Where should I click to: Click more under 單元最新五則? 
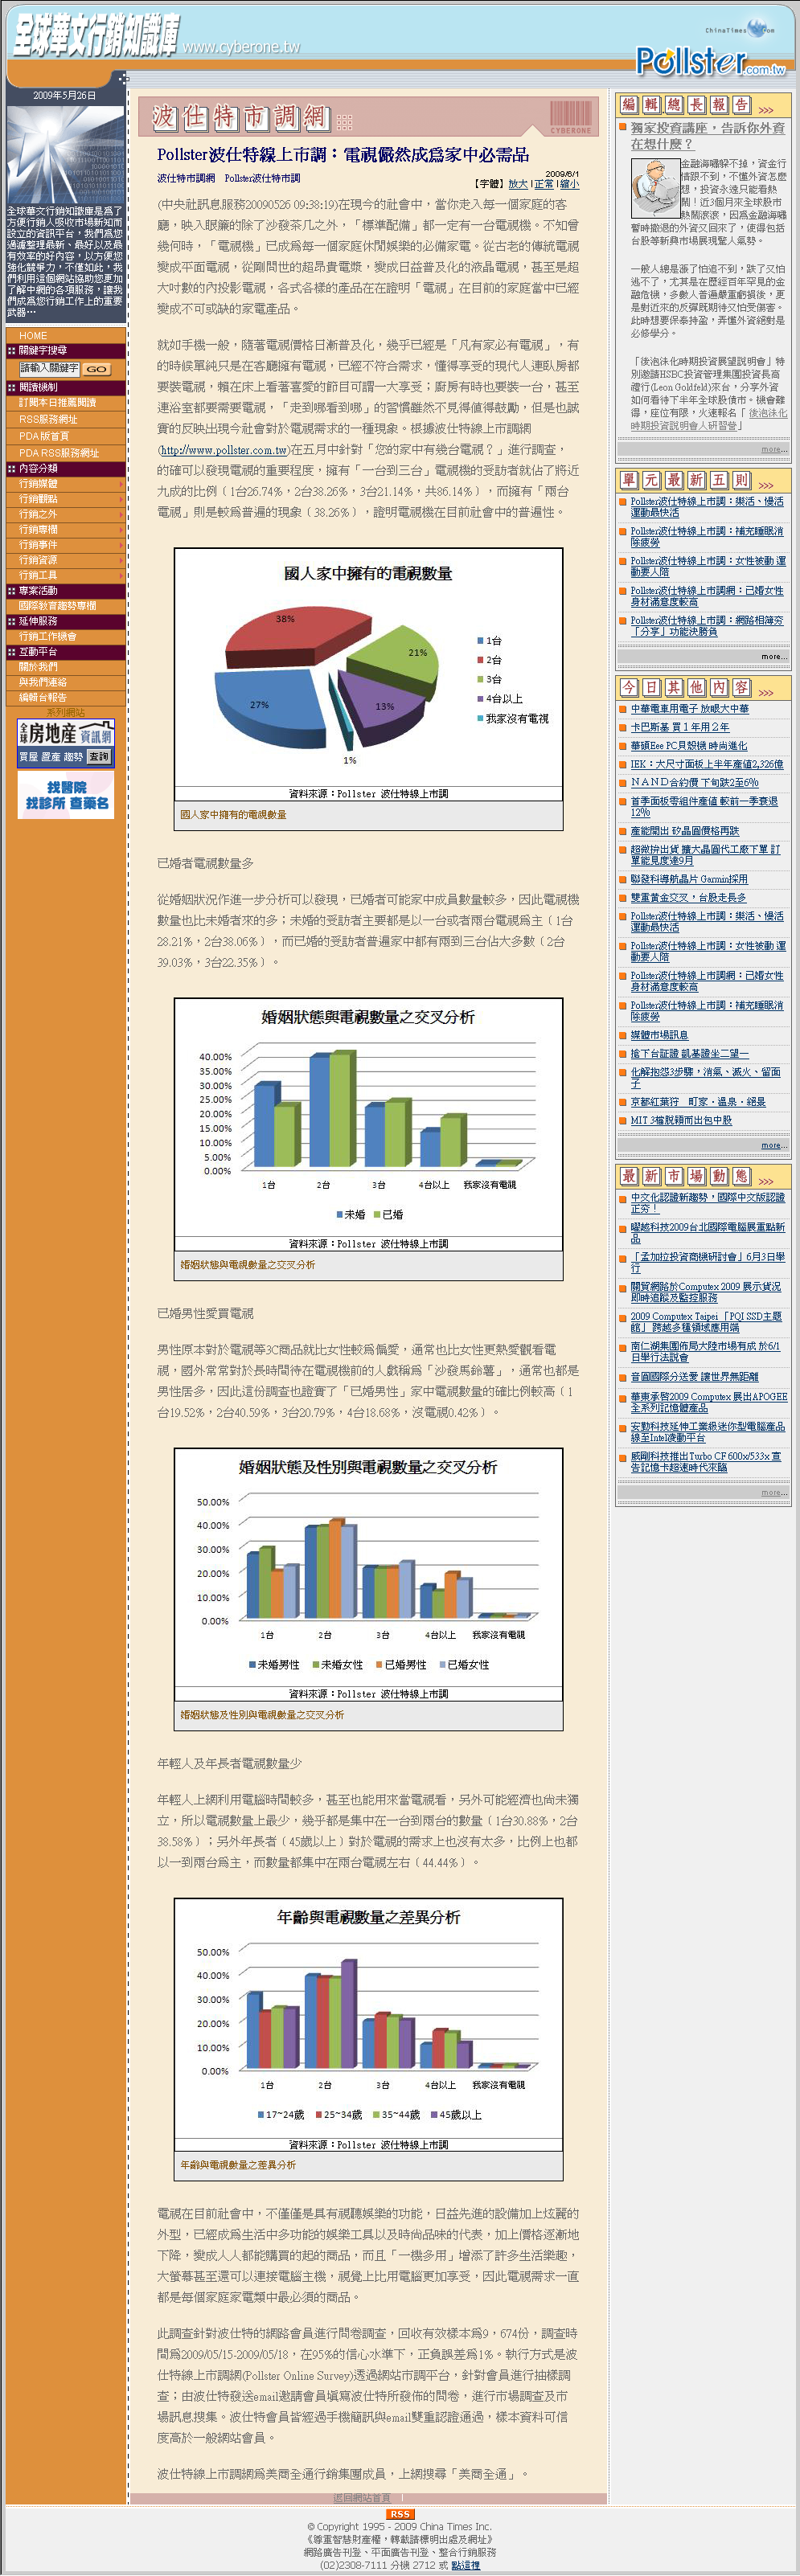[773, 657]
